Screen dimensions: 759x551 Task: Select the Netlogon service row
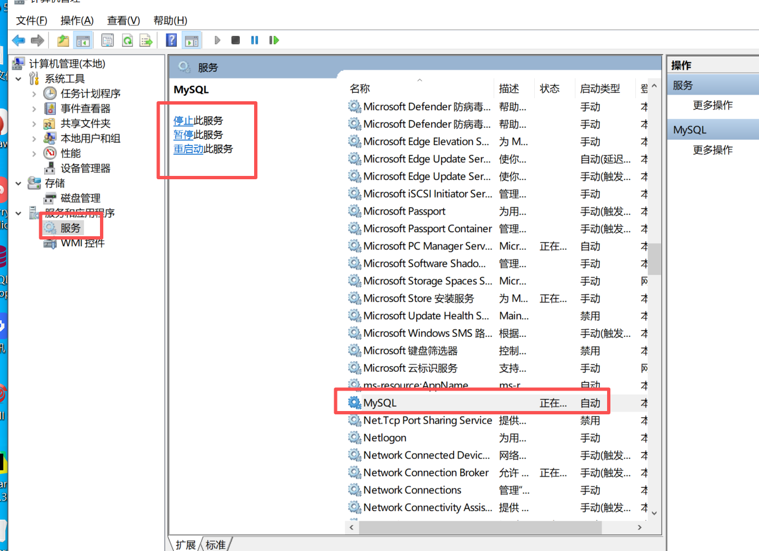tap(498, 437)
